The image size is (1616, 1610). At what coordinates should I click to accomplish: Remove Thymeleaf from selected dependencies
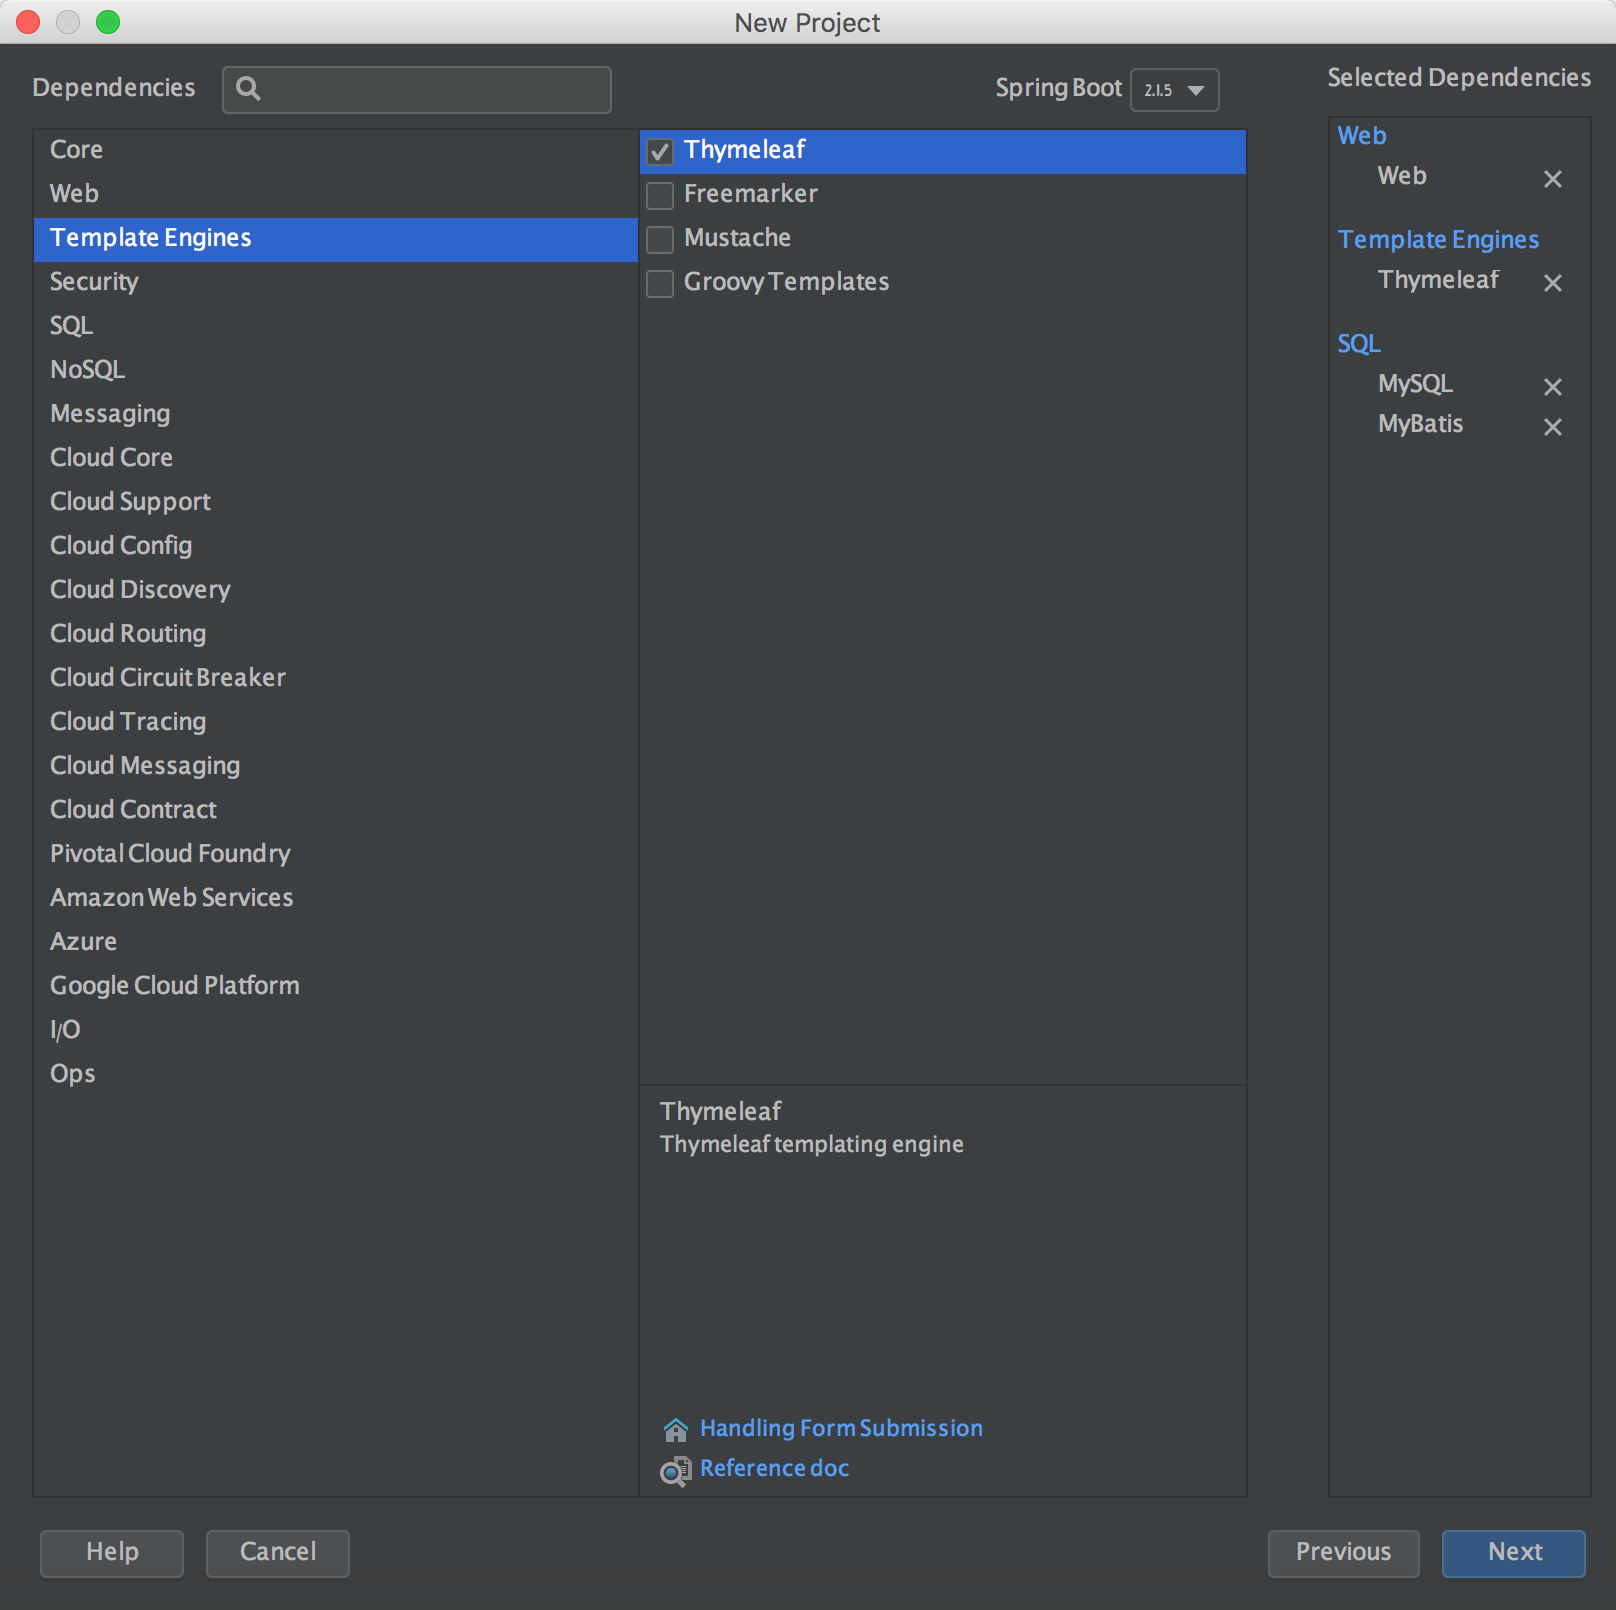(1552, 283)
